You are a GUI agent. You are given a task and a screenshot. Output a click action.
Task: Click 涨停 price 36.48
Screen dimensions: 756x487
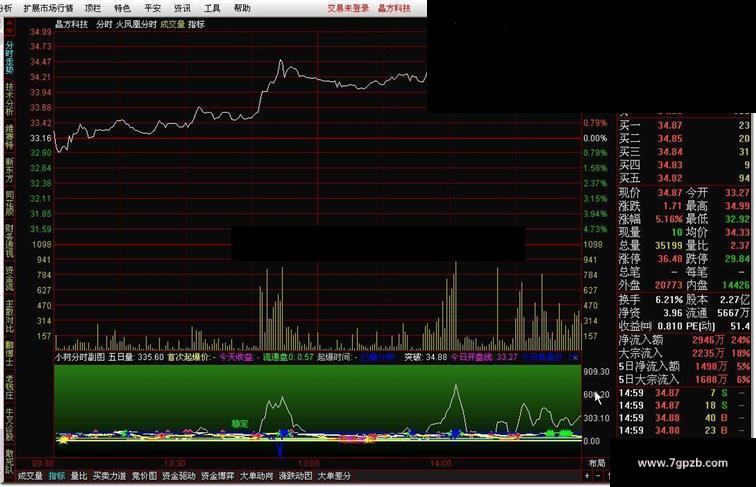pos(670,258)
